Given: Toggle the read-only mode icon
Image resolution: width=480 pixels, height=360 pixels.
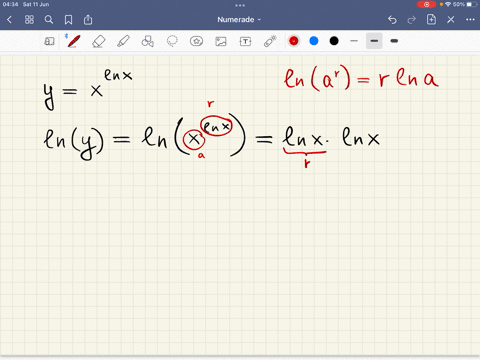Looking at the screenshot, I should pos(49,41).
